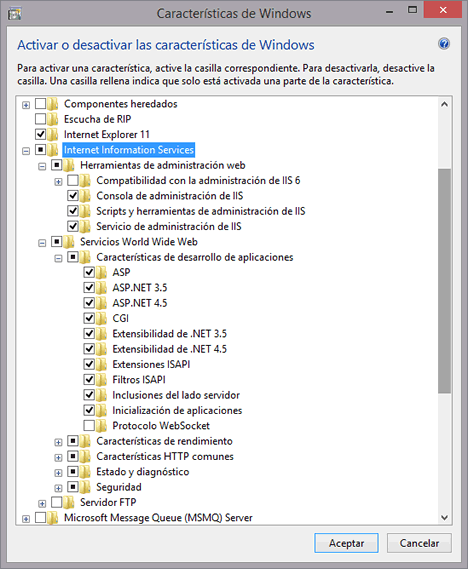Select the Servidor FTP folder icon
The width and height of the screenshot is (468, 569).
69,502
